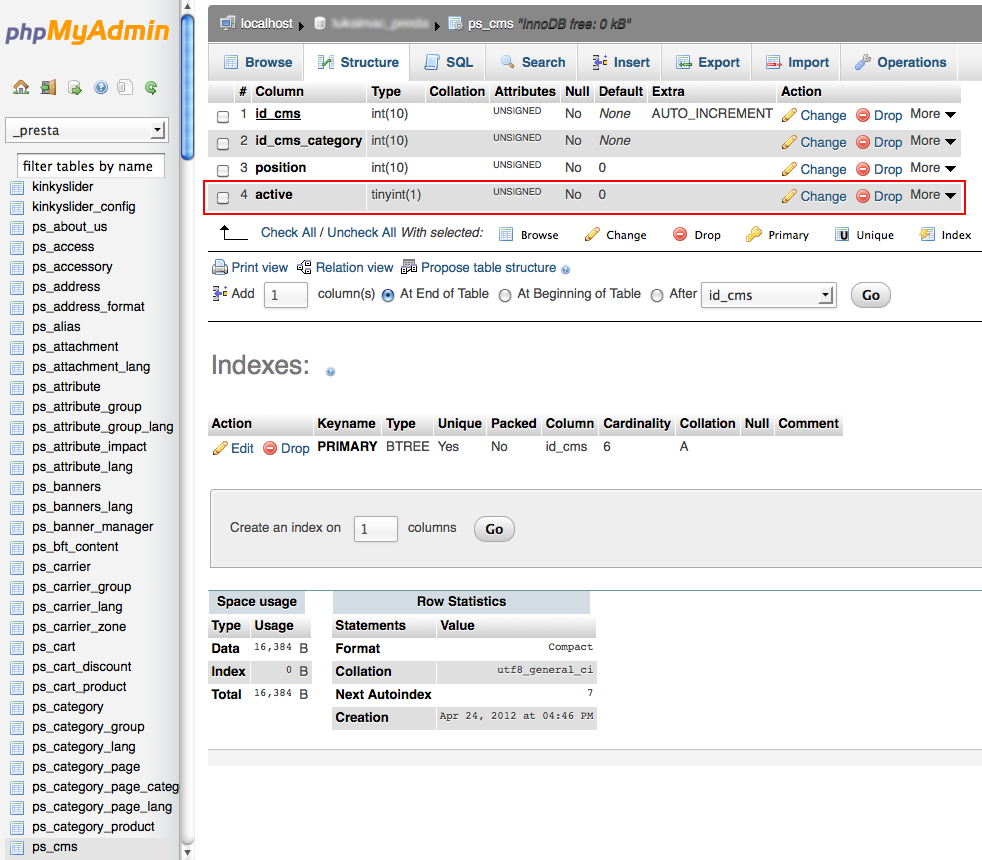Click the red Drop icon for PRIMARY index

[270, 448]
